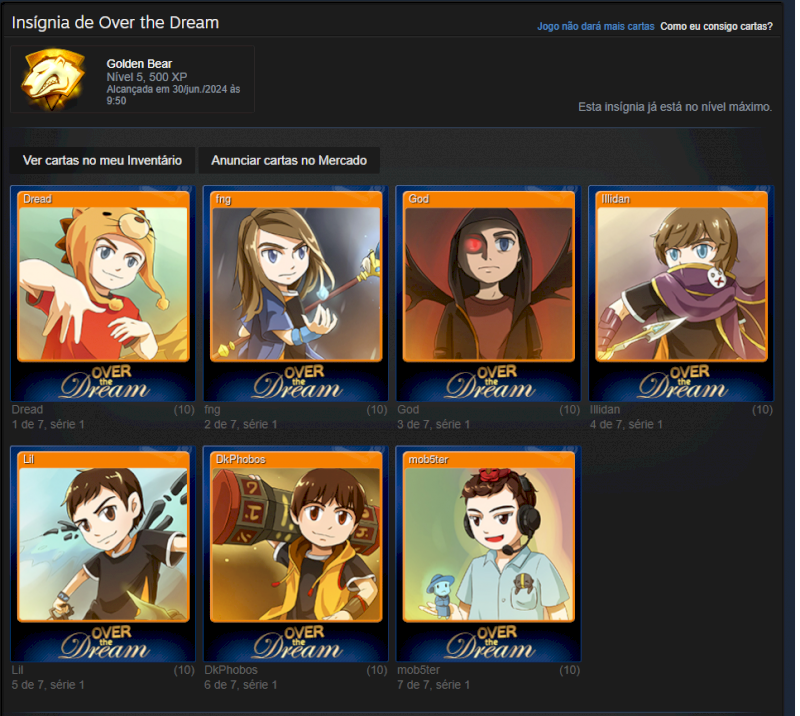Click the (10) count beside mob5ter
Screen dimensions: 800x716
(569, 670)
